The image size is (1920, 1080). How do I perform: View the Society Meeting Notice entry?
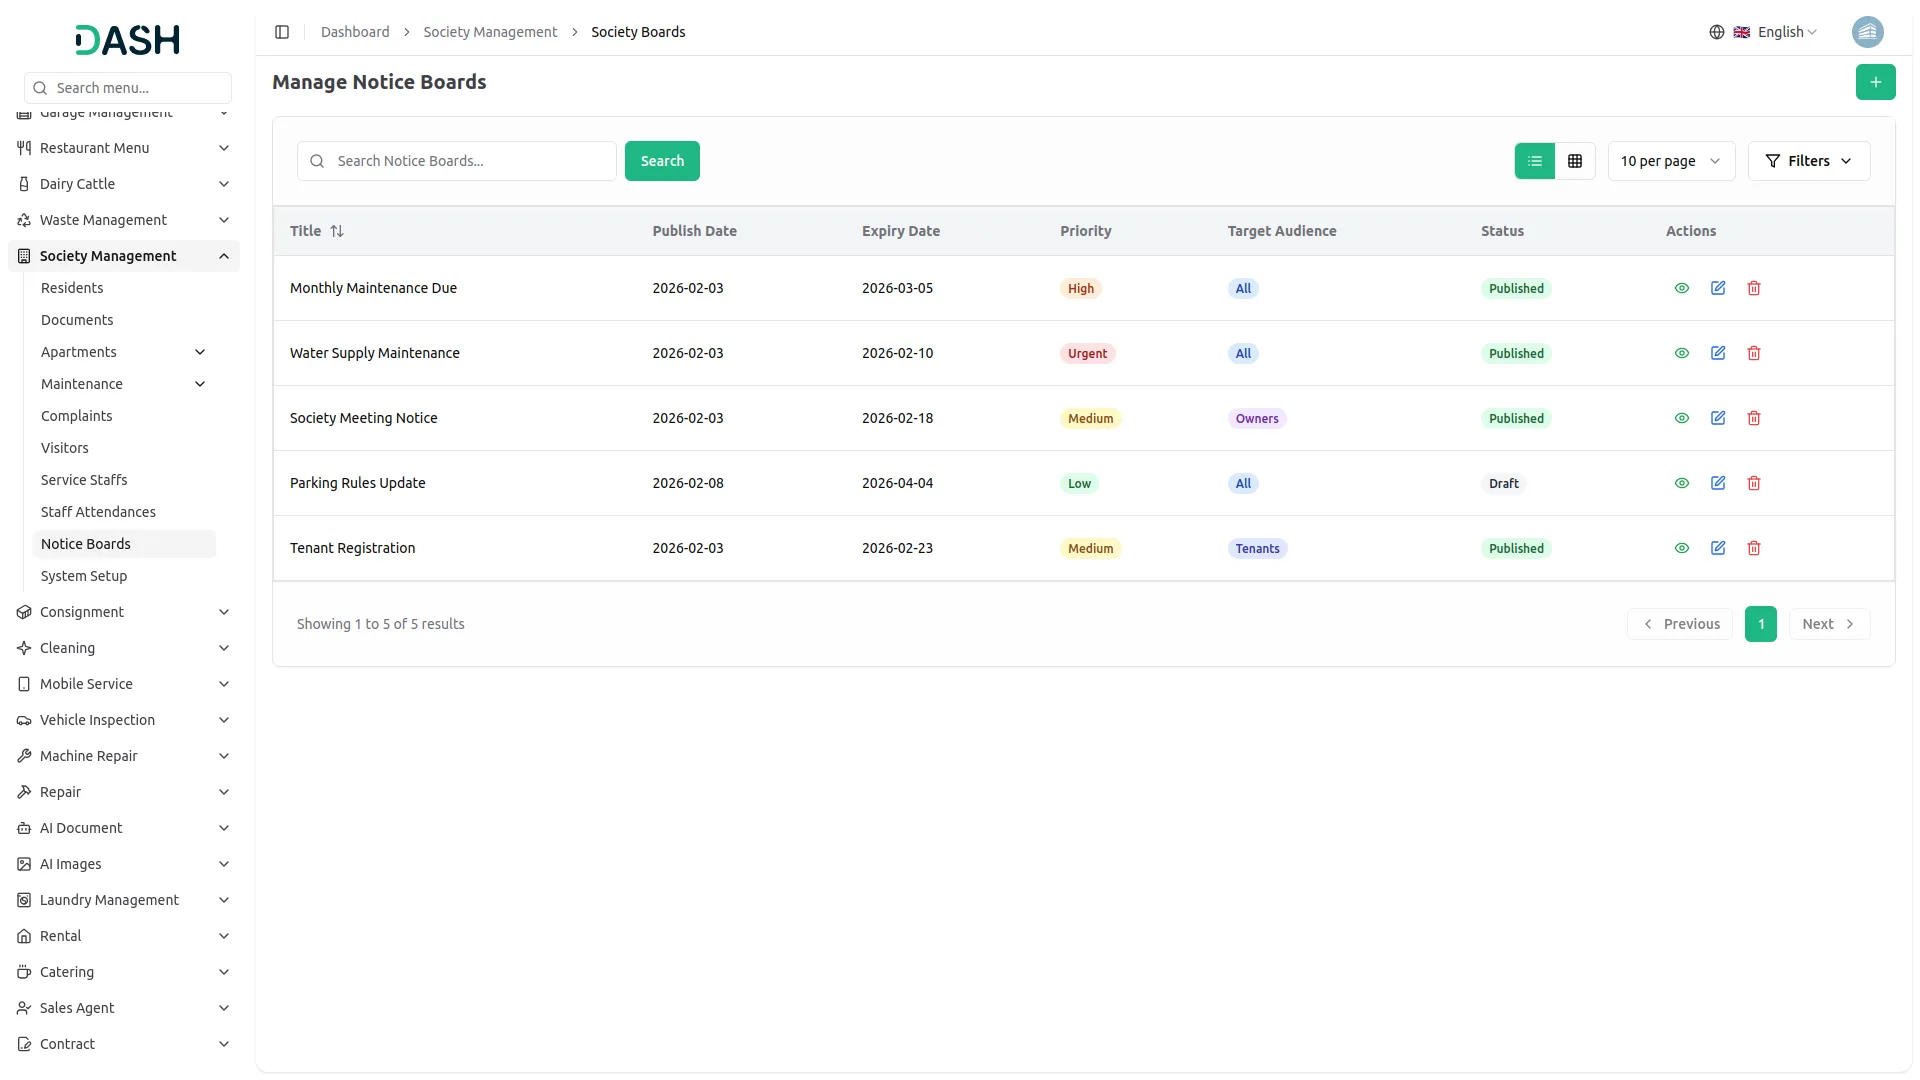tap(1681, 418)
